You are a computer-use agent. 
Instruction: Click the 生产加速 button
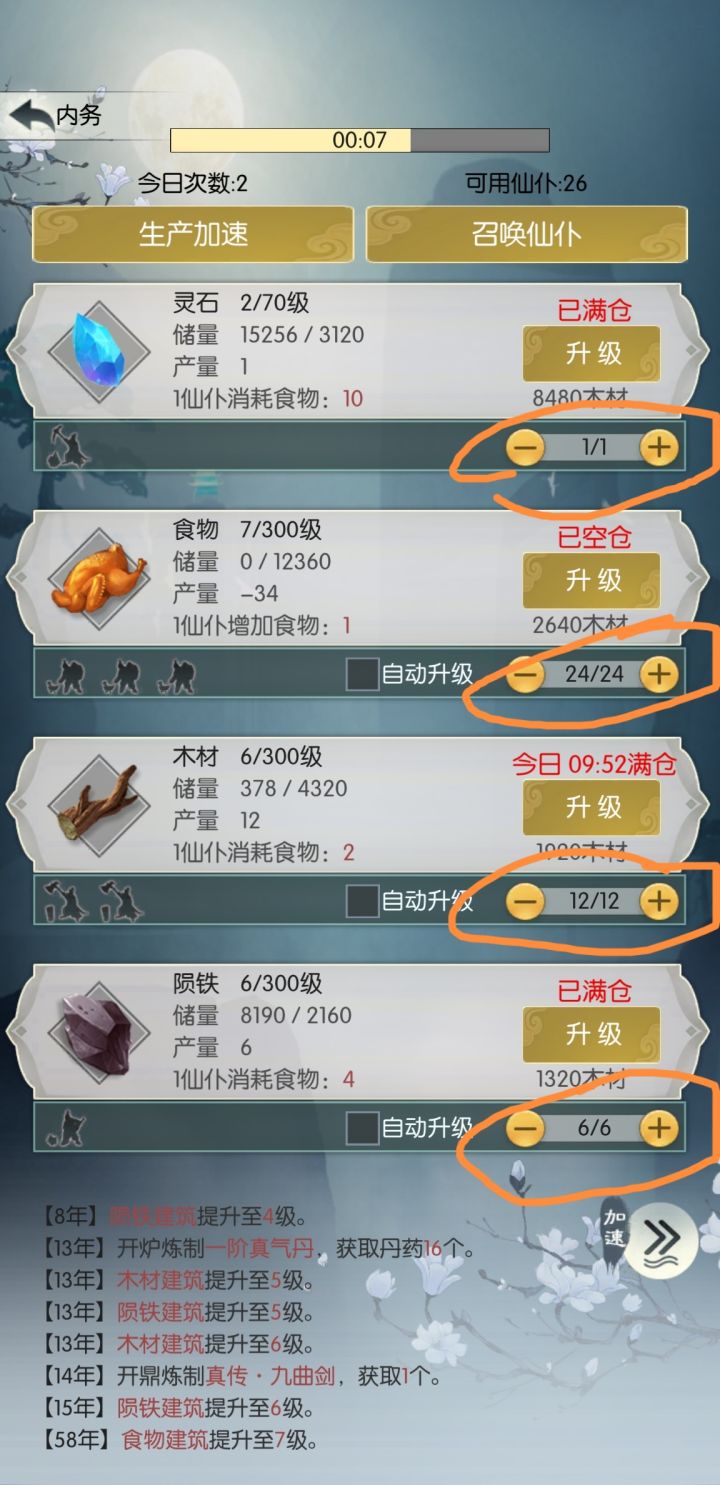tap(193, 235)
